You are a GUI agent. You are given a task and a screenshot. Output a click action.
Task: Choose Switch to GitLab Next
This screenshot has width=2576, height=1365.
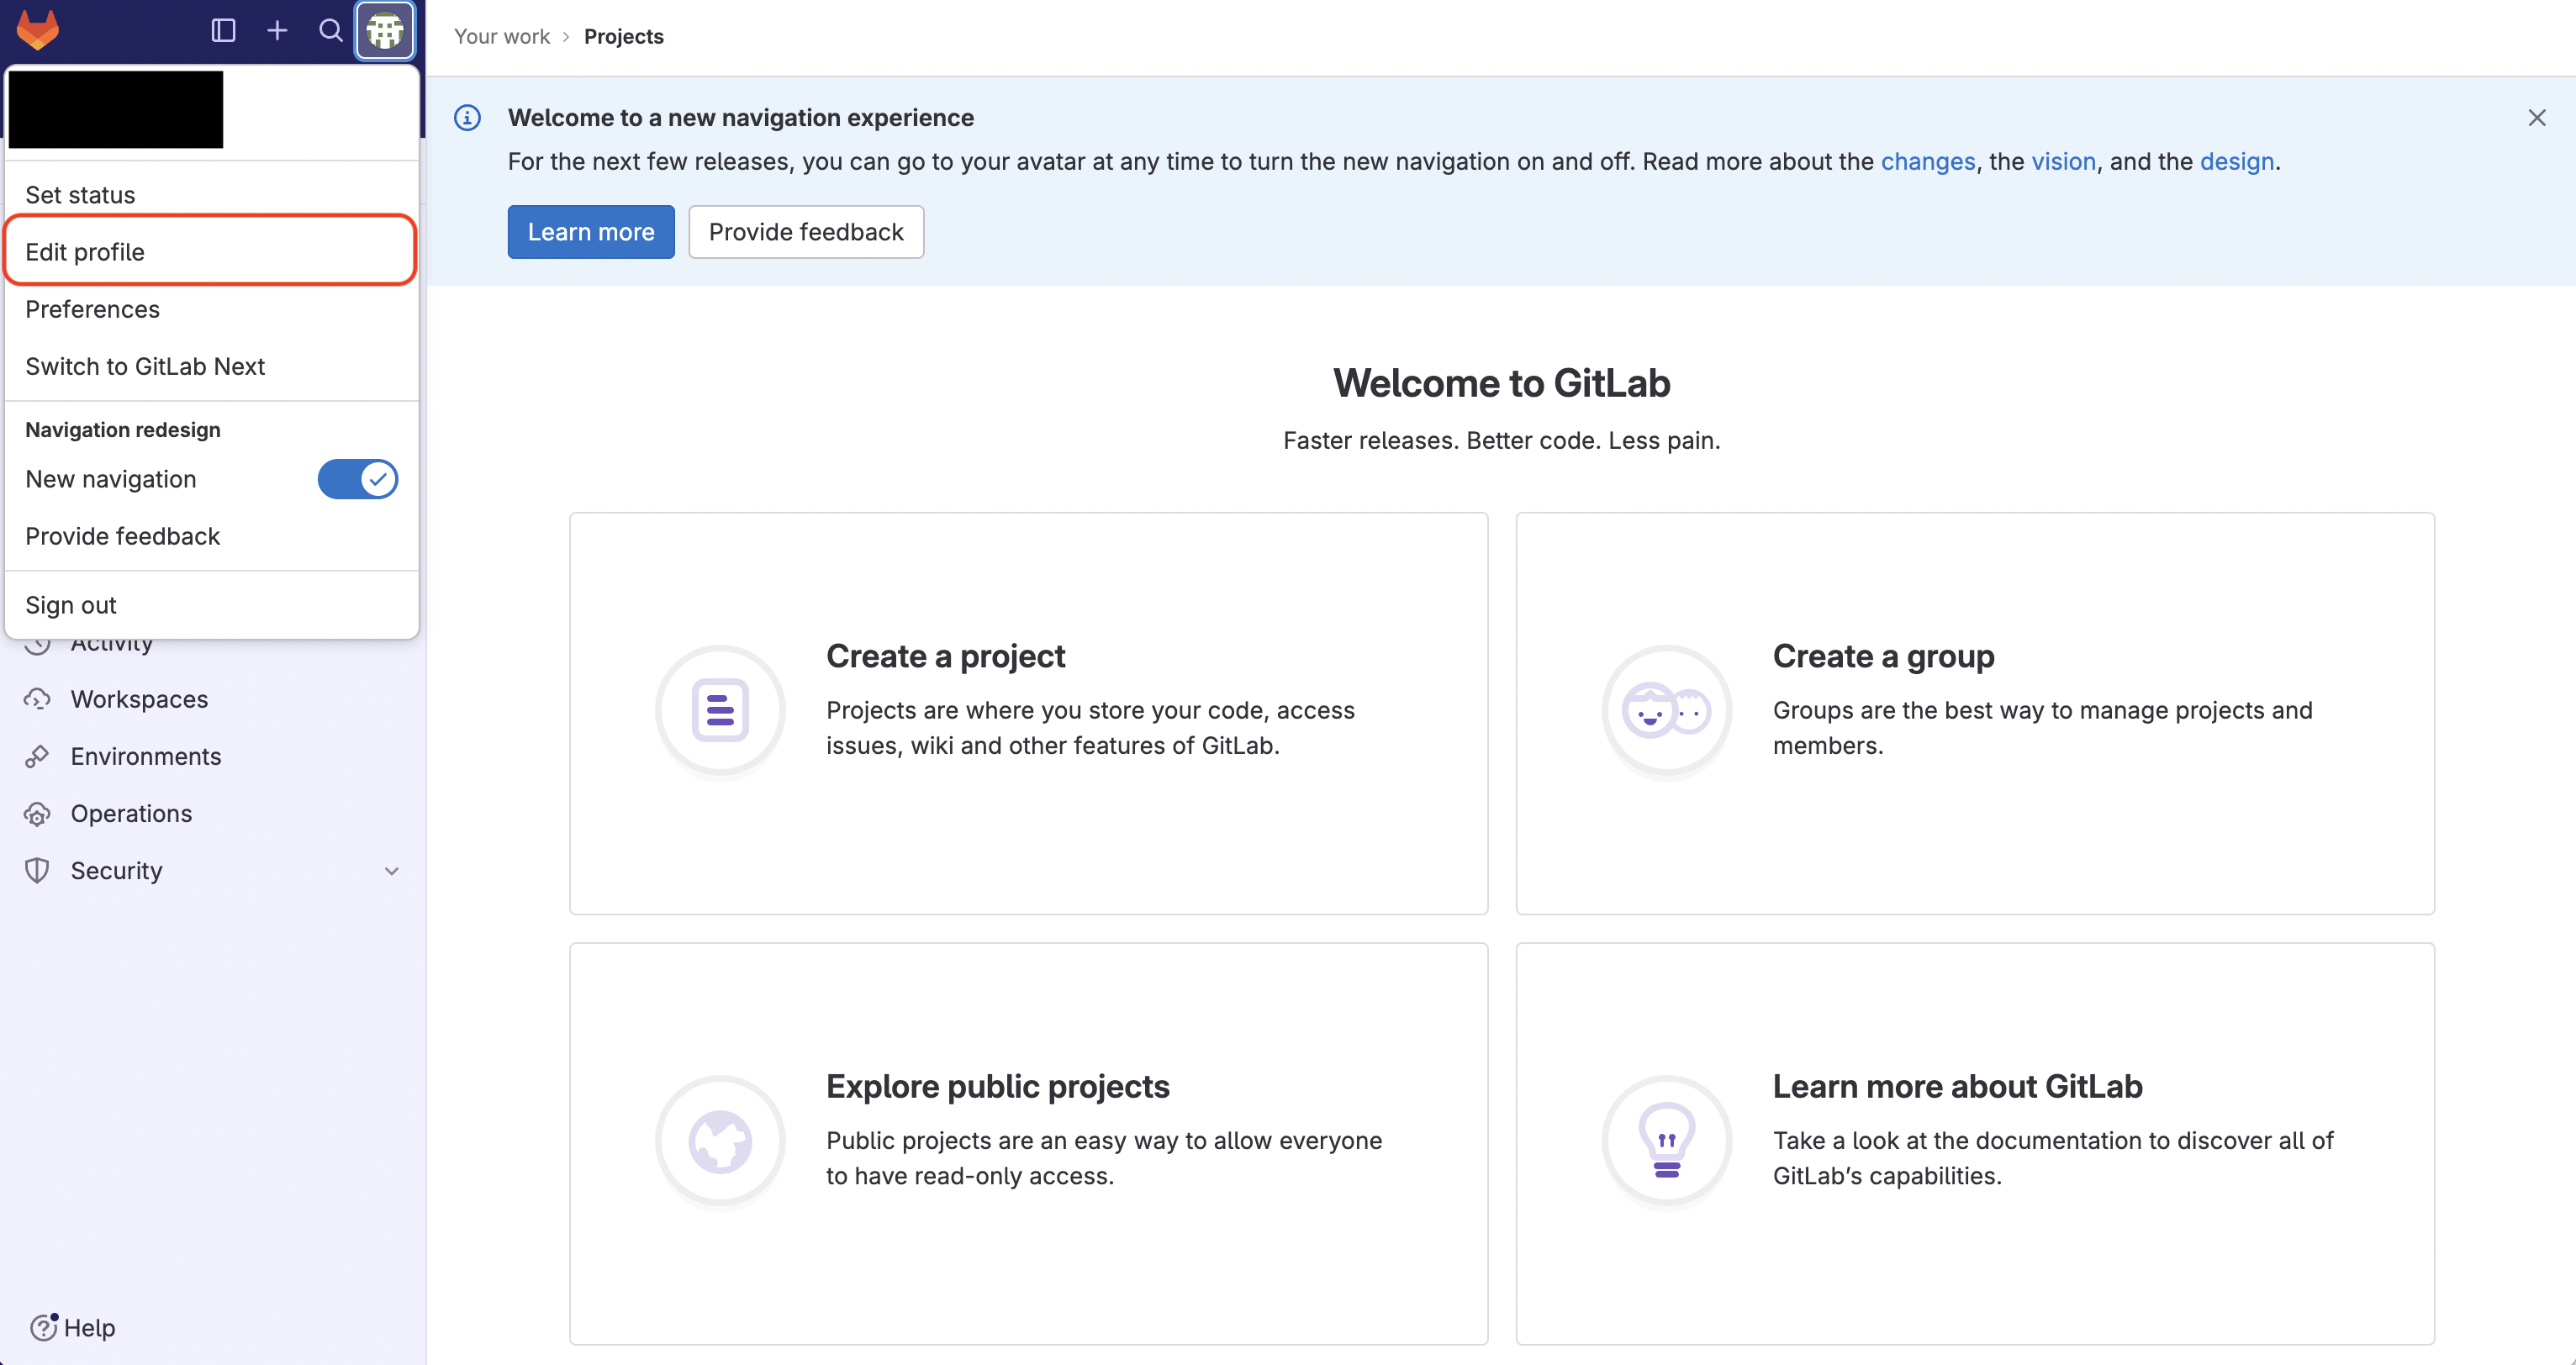pyautogui.click(x=145, y=366)
